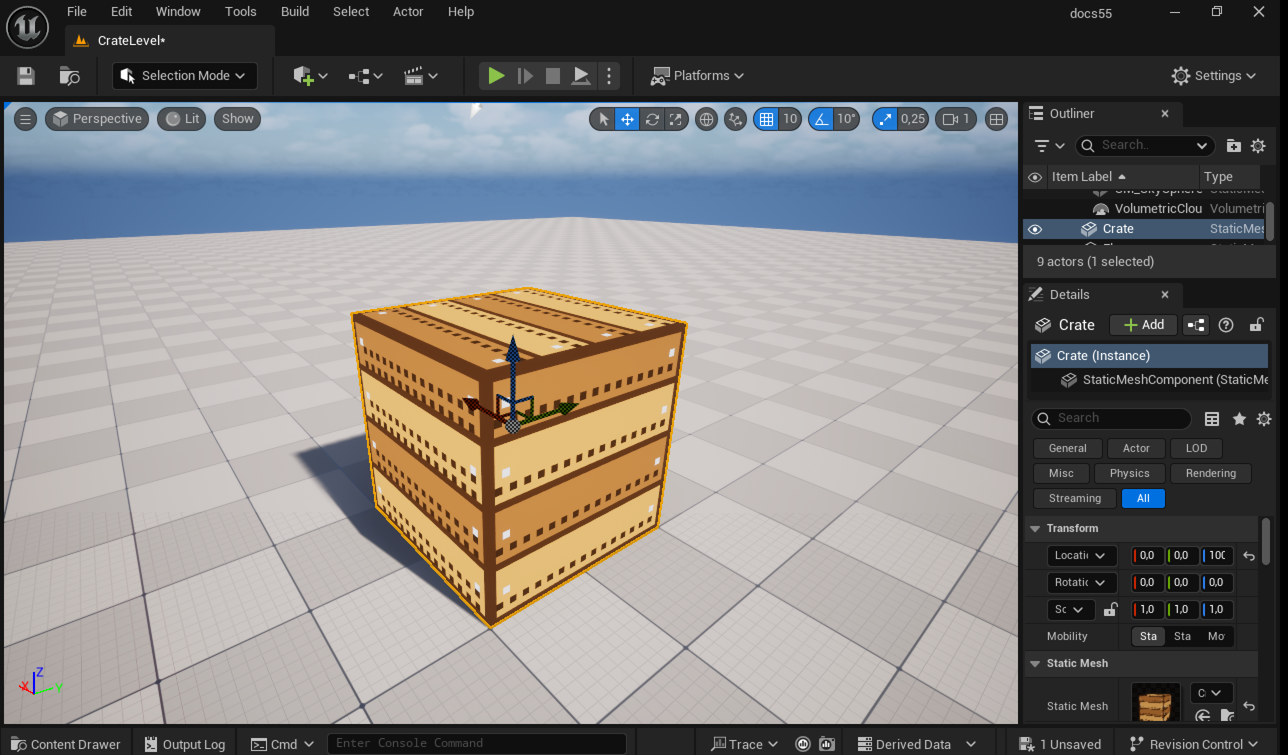Activate the Scale tool in viewport

pos(677,119)
